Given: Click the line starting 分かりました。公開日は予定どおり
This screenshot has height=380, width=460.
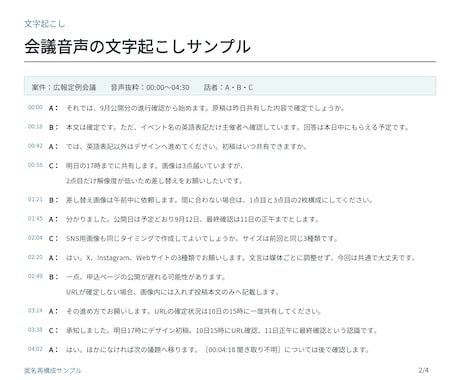Looking at the screenshot, I should tap(193, 219).
